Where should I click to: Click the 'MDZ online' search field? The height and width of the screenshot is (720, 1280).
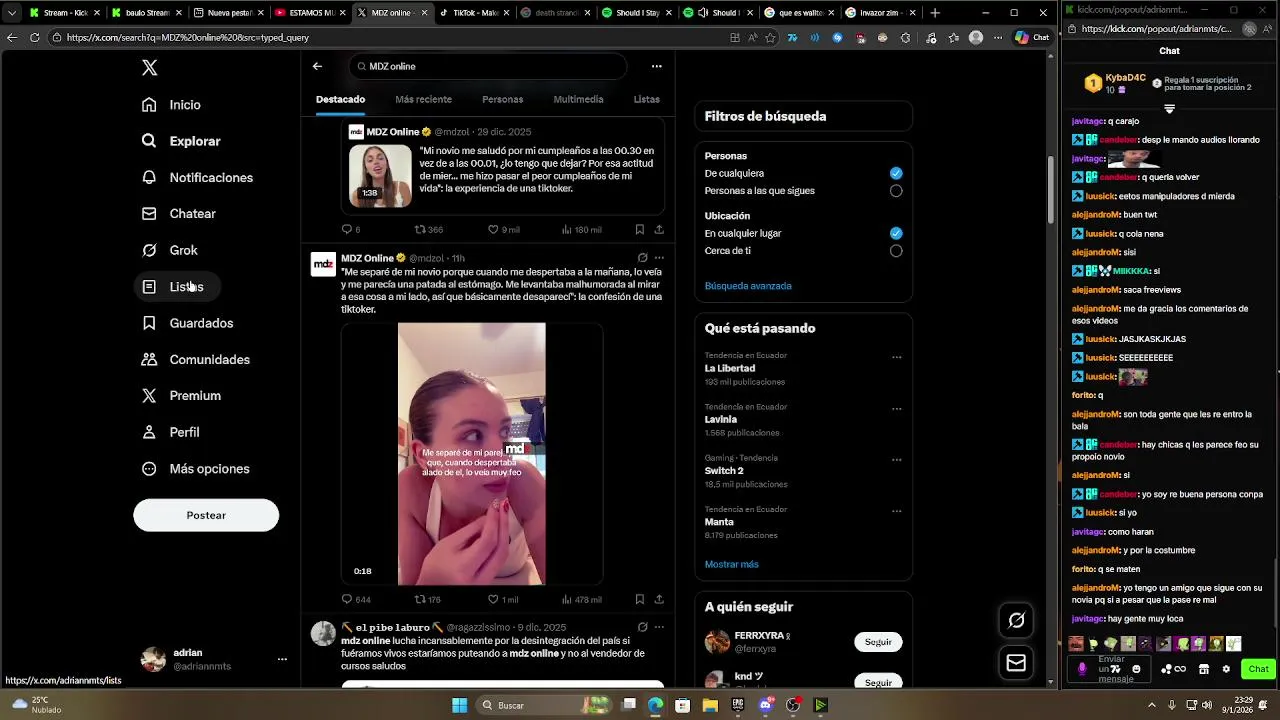(490, 66)
